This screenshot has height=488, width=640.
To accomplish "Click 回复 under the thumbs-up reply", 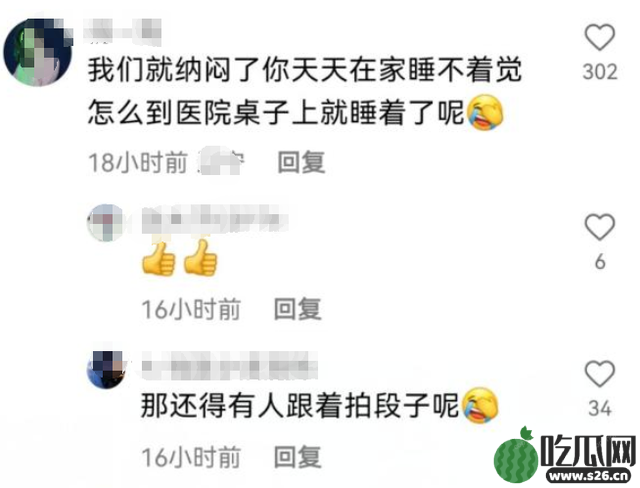I will coord(298,309).
